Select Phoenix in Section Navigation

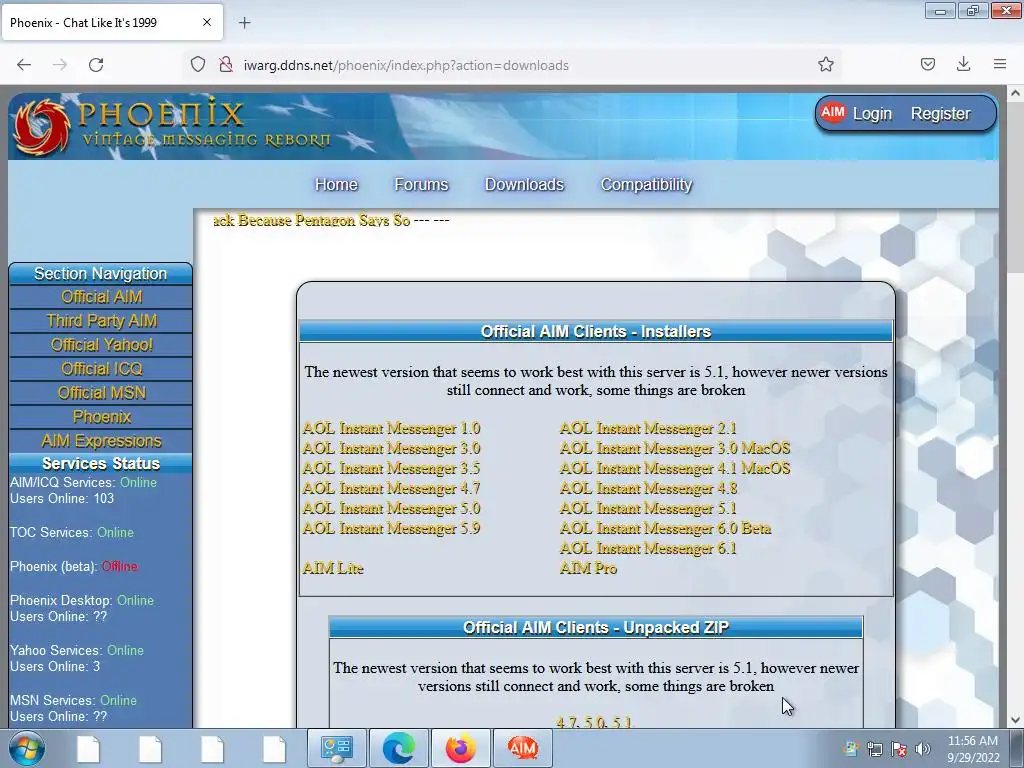[x=101, y=417]
